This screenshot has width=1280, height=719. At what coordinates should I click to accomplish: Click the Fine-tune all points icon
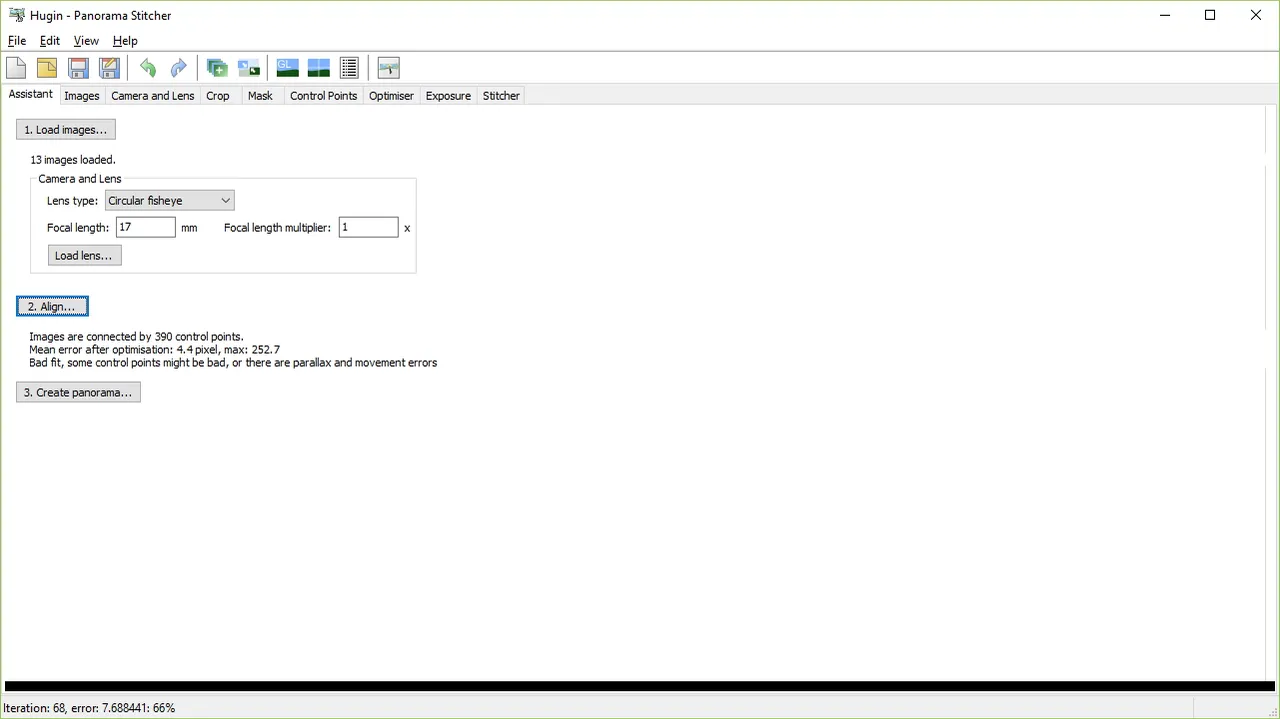point(249,68)
